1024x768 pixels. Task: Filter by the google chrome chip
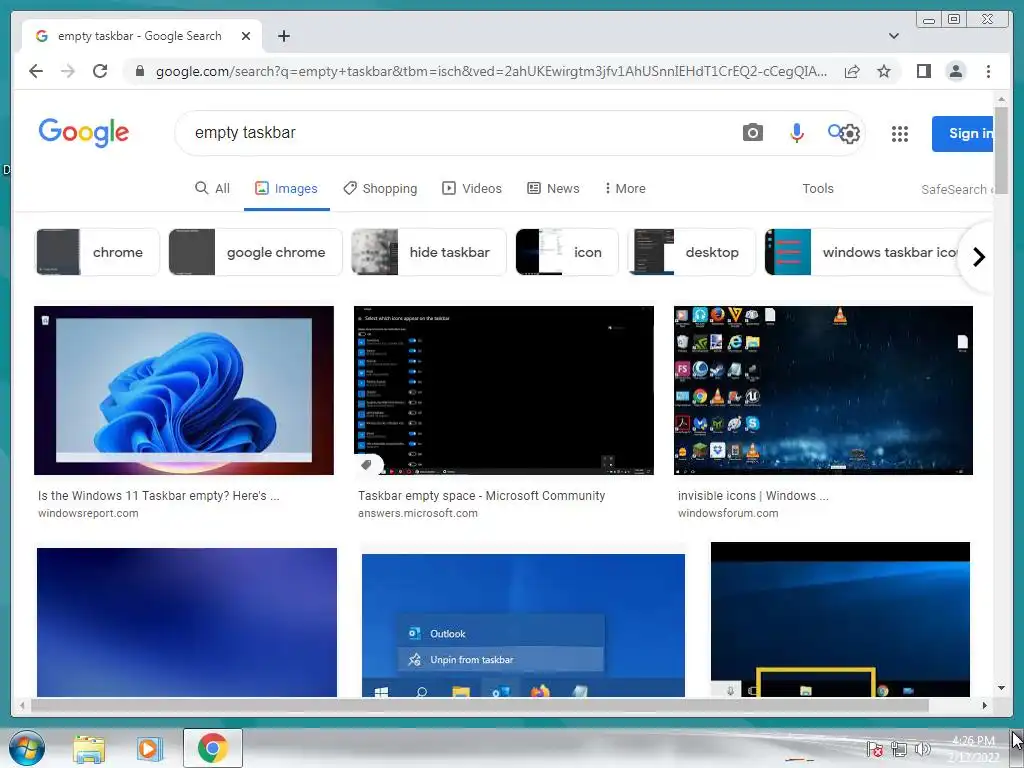[255, 252]
